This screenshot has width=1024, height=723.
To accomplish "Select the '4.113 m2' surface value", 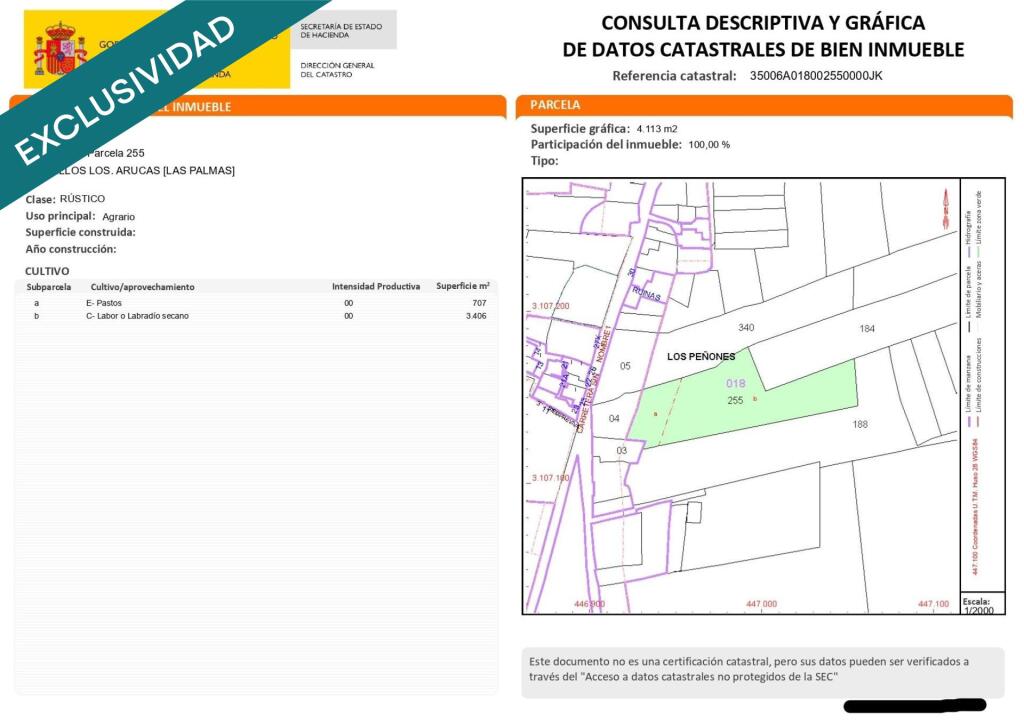I will (656, 129).
